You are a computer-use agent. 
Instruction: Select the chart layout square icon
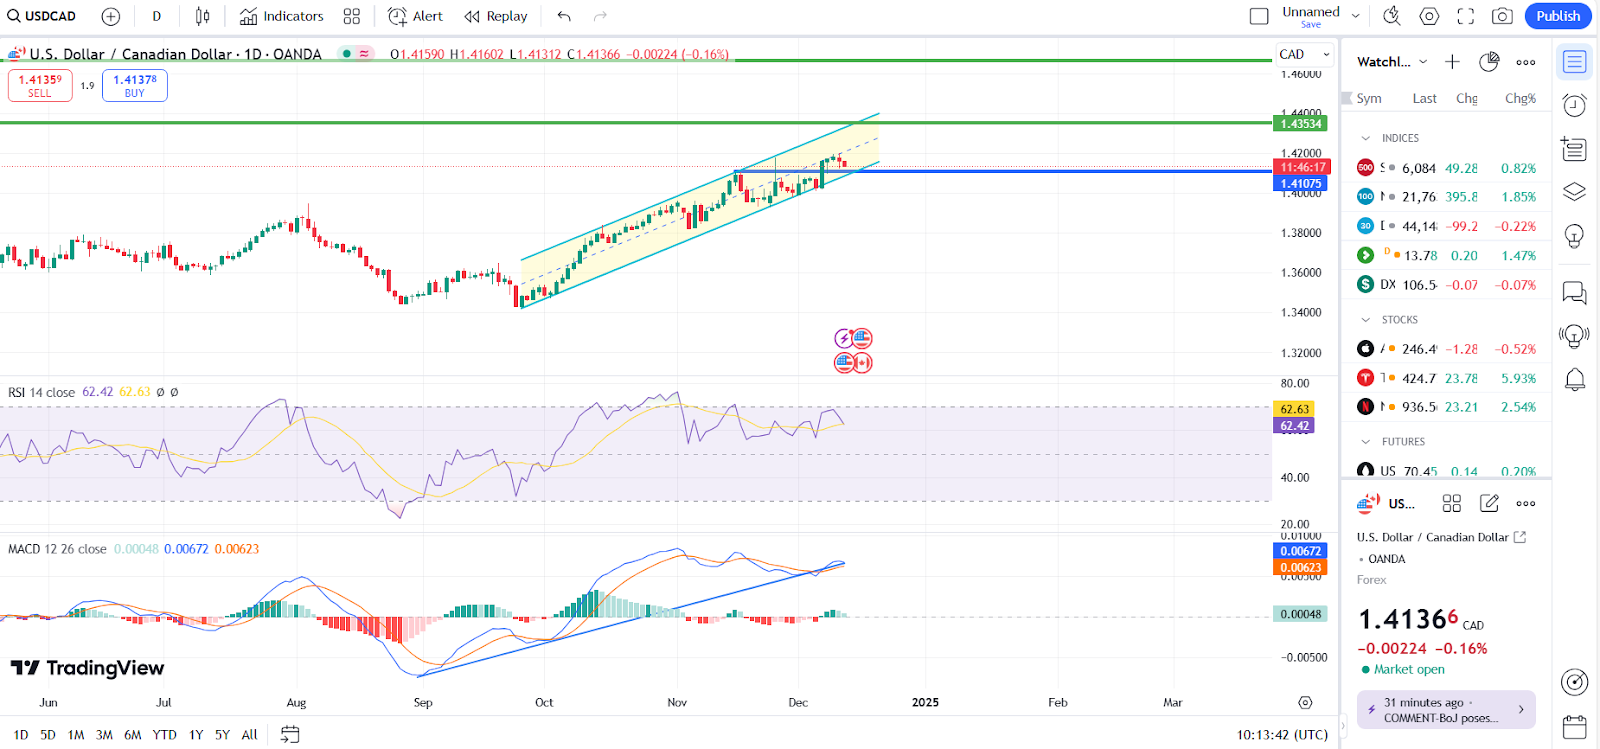point(1259,16)
